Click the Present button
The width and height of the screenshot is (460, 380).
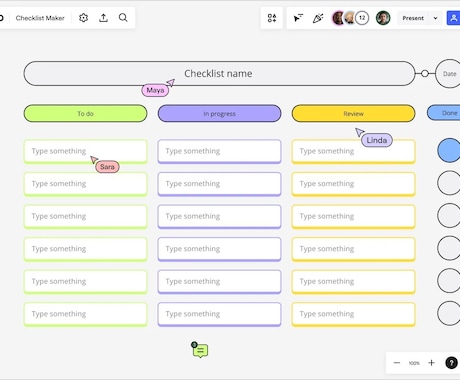tap(413, 18)
